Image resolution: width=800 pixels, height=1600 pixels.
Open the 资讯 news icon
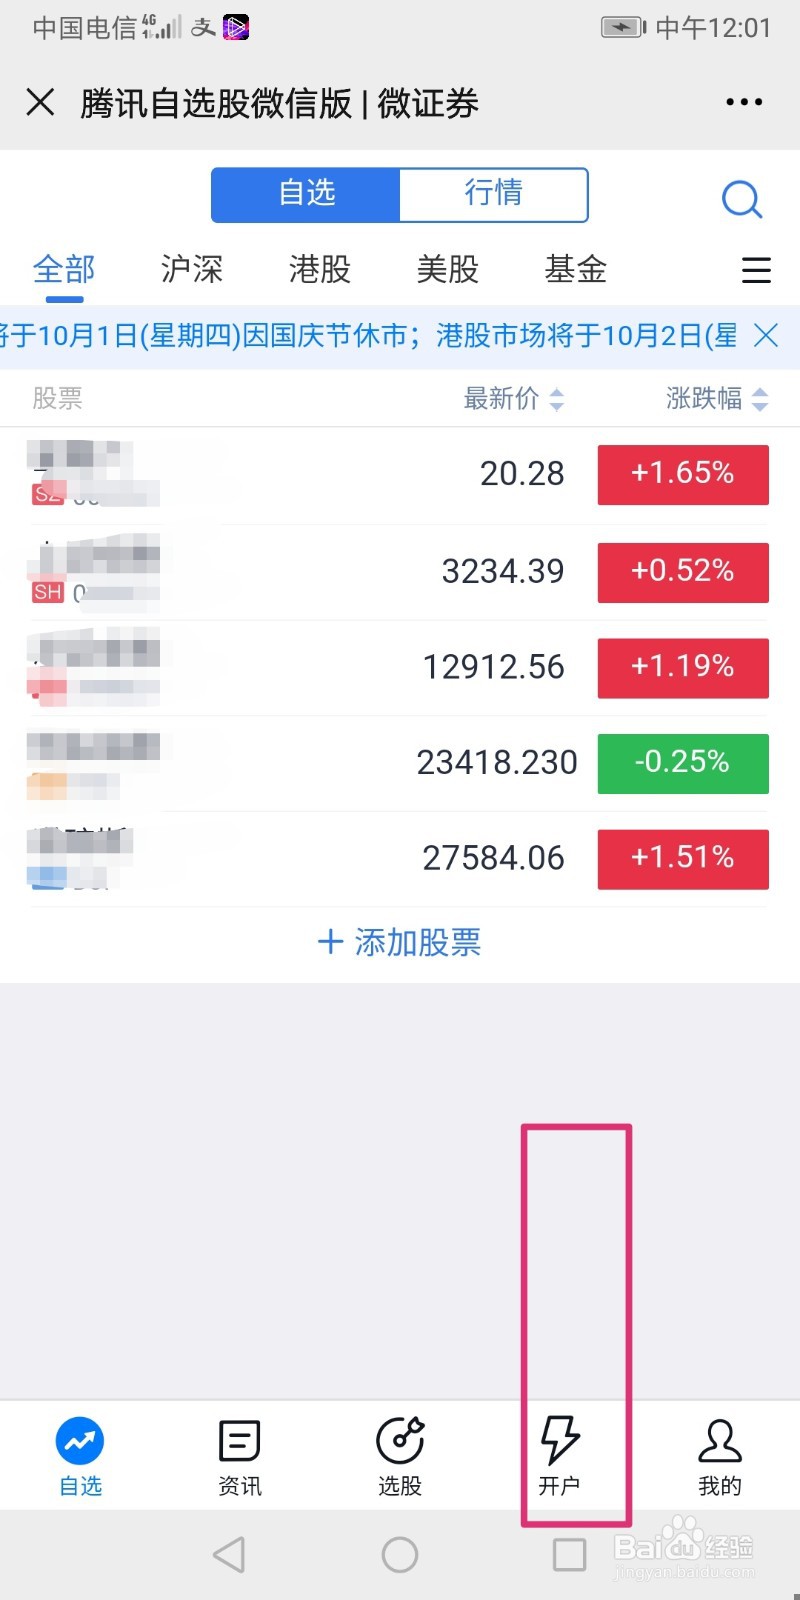click(x=240, y=1441)
